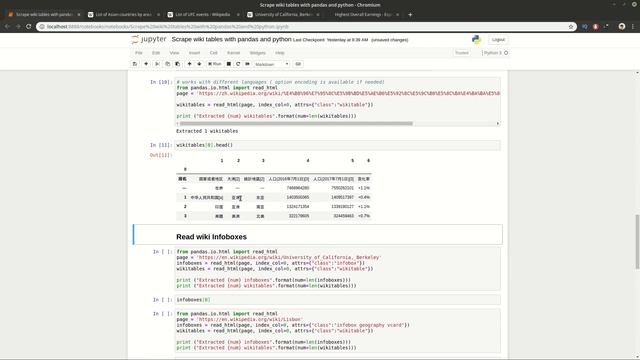Move selected cell down with the arrow icon
Viewport: 640px width, 360px height.
(x=199, y=64)
